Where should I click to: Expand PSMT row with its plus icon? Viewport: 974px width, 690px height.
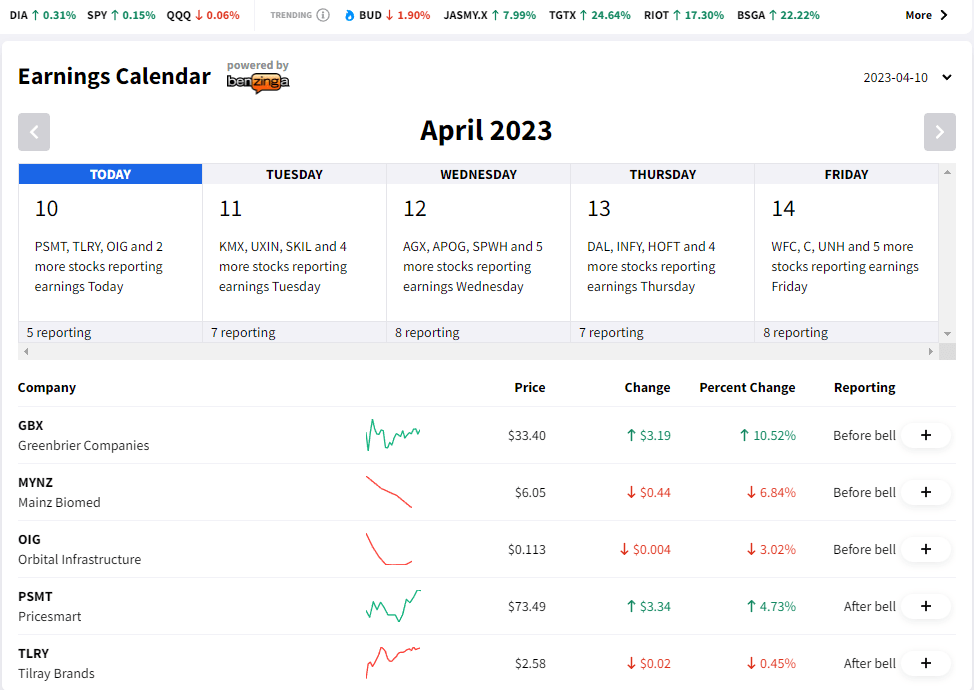tap(925, 605)
